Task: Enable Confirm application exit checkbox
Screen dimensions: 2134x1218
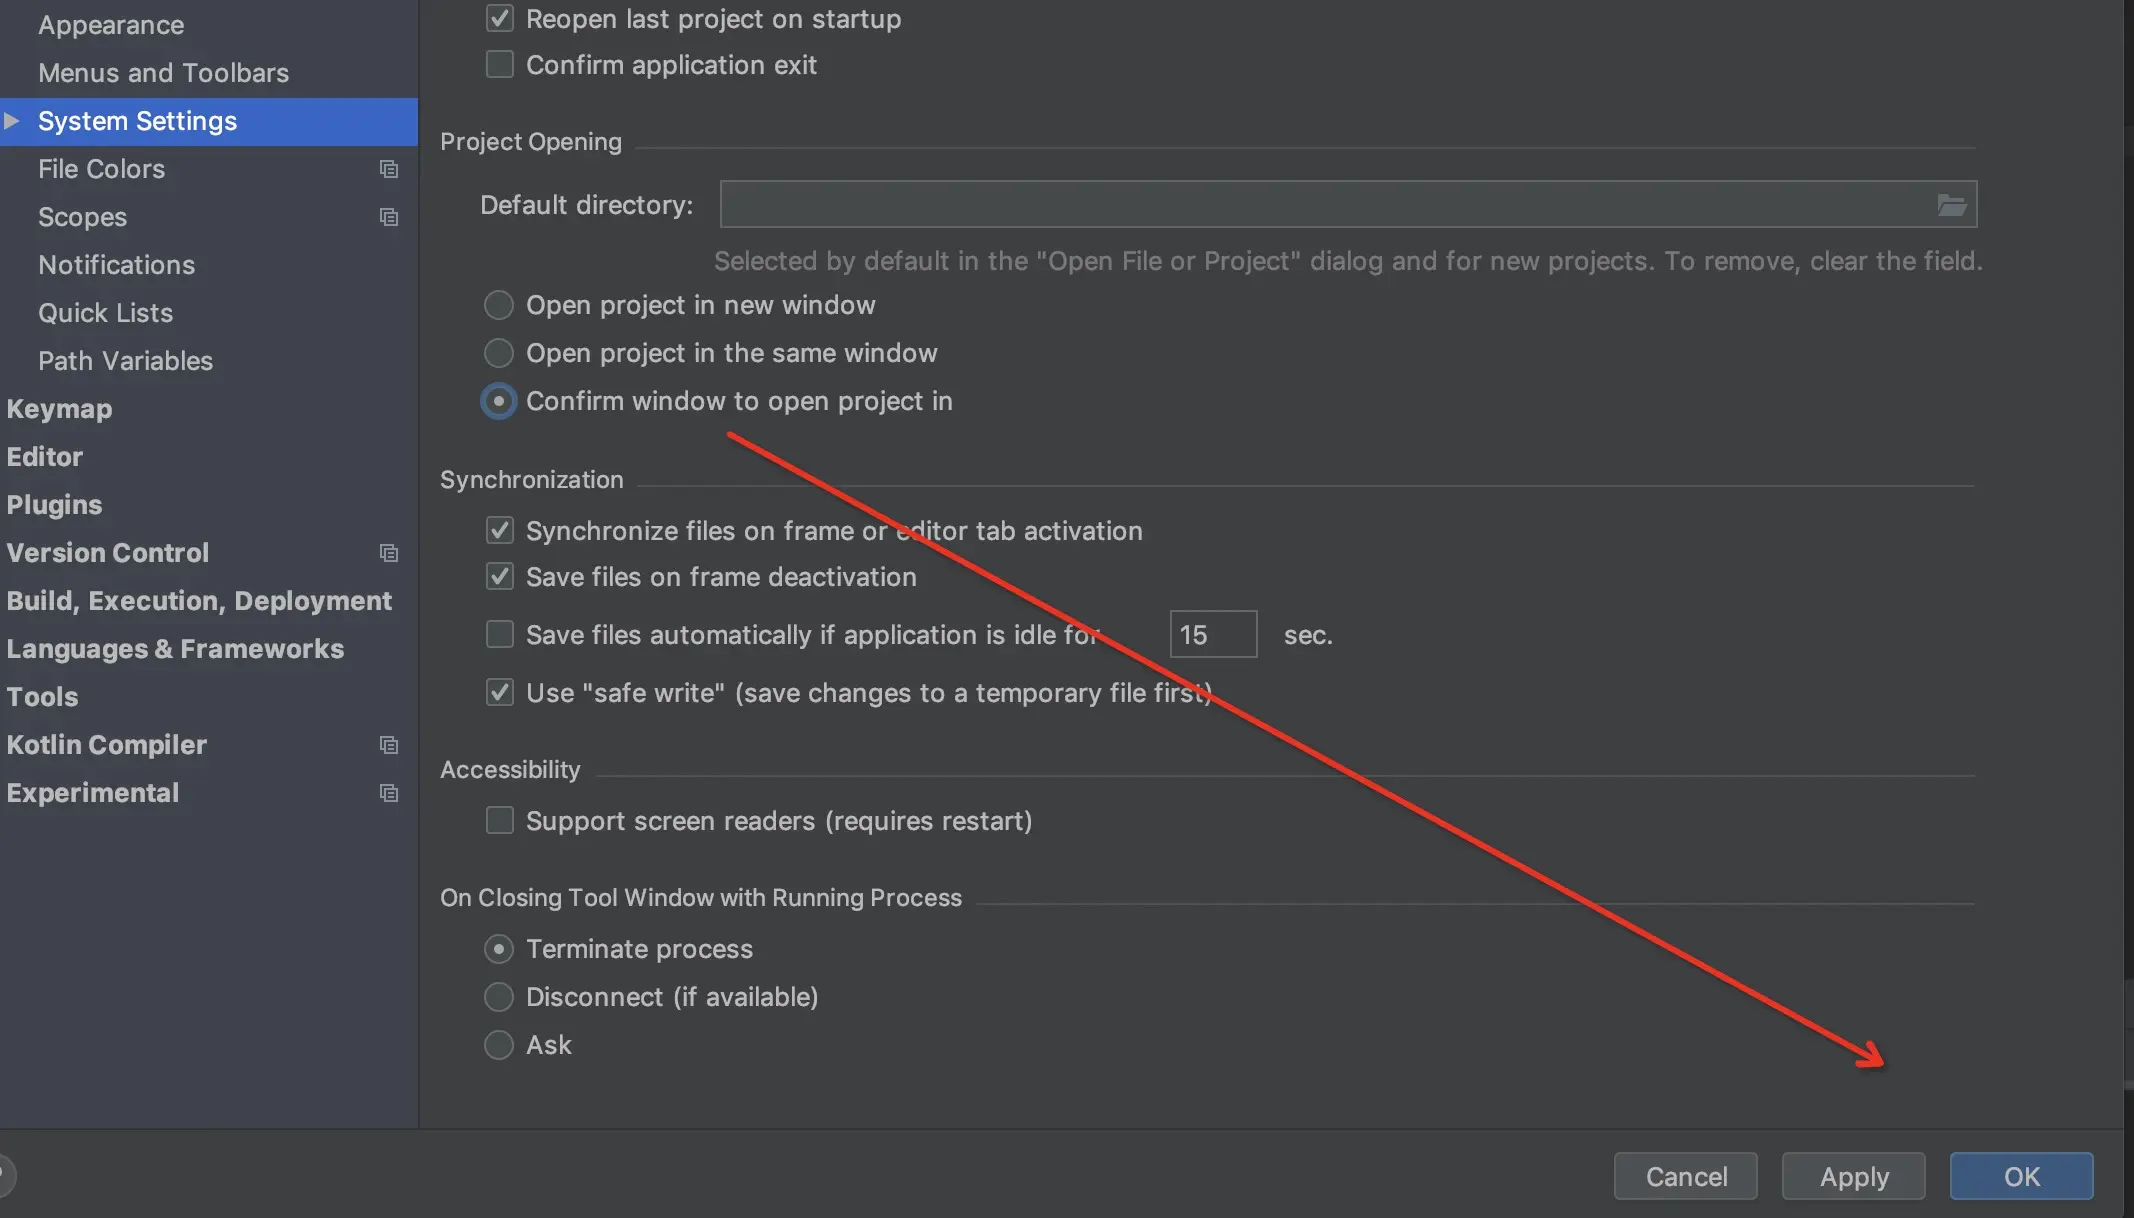Action: (499, 65)
